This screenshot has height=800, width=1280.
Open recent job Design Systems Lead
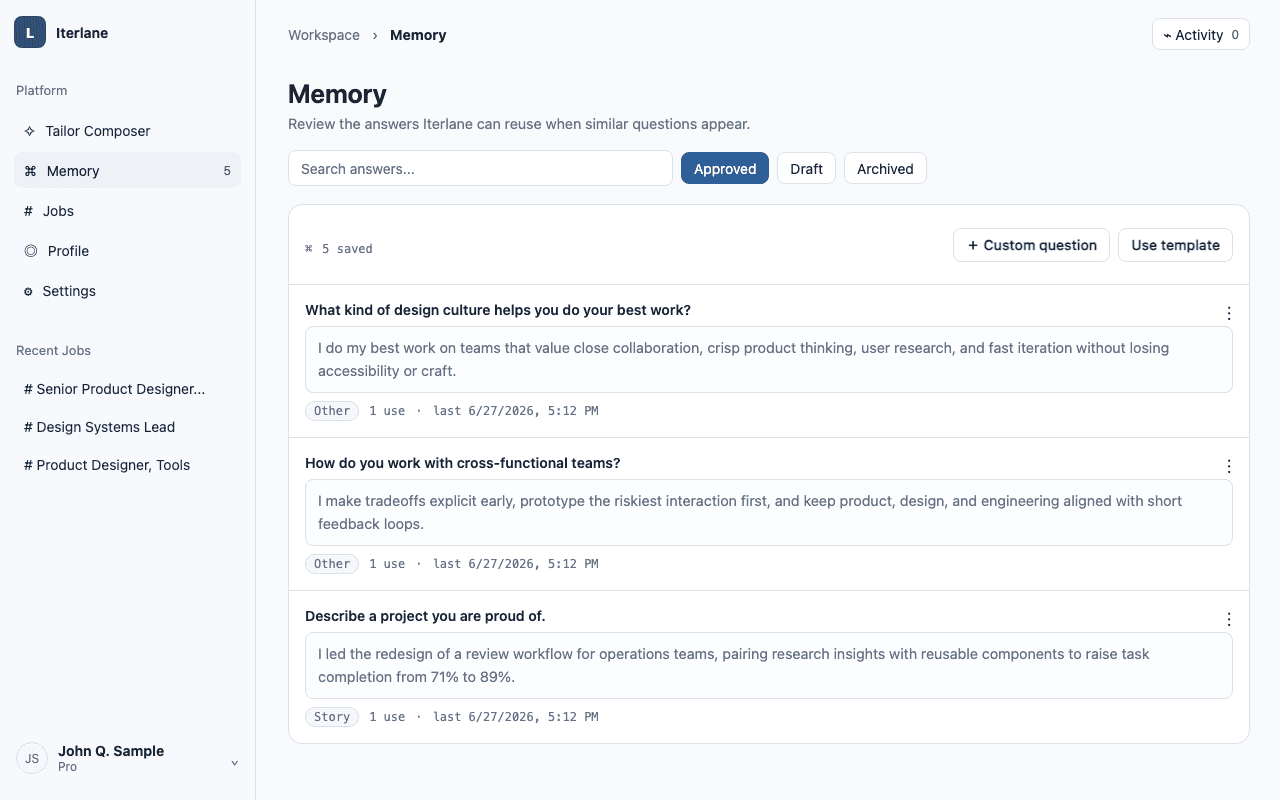tap(127, 427)
